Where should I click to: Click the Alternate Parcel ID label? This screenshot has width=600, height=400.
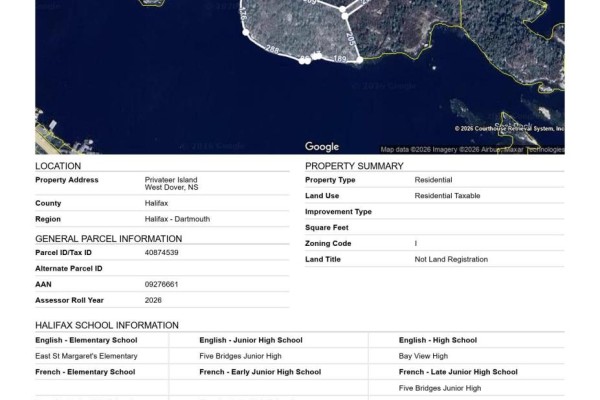click(x=68, y=269)
